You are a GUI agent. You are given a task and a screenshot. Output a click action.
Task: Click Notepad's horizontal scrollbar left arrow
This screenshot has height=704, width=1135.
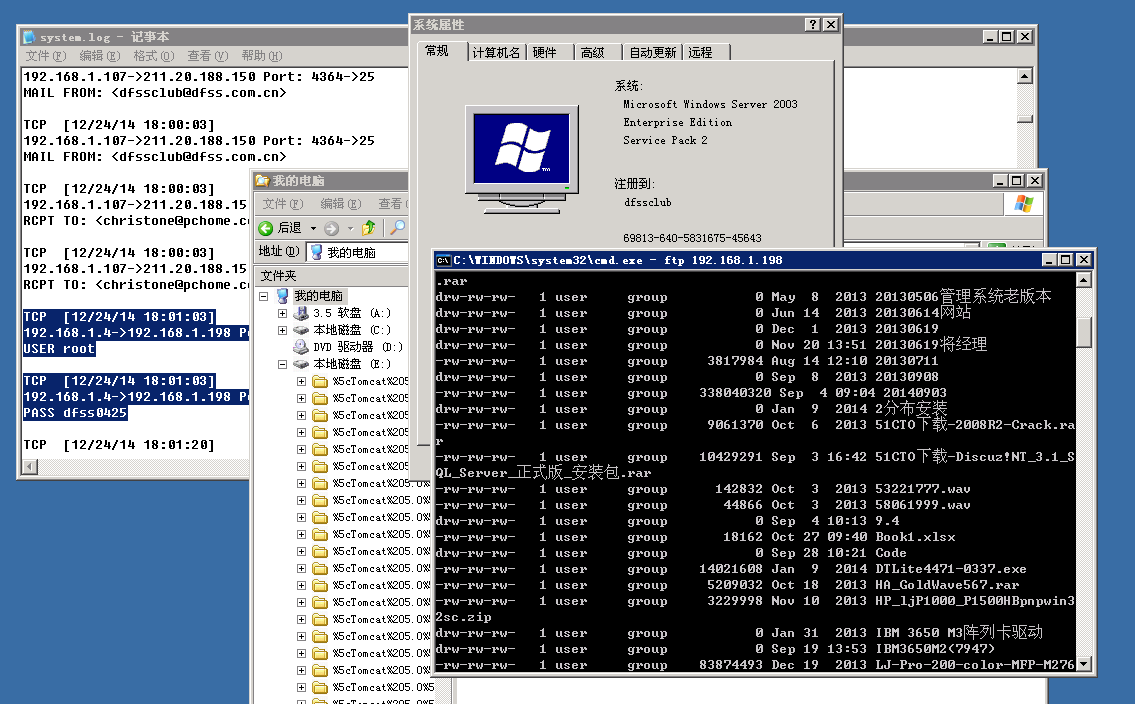pyautogui.click(x=30, y=467)
